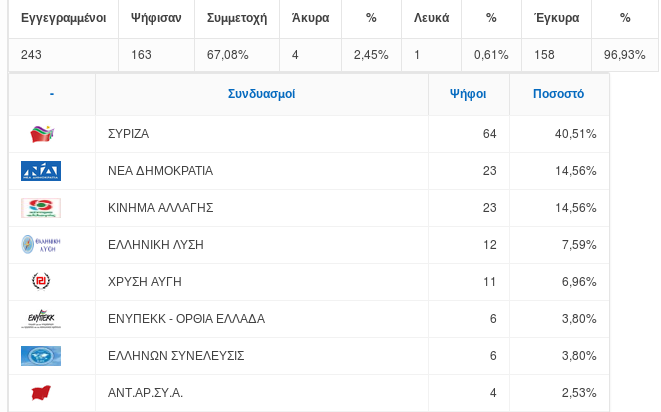Click the Συμμετοχή header cell

click(x=237, y=18)
